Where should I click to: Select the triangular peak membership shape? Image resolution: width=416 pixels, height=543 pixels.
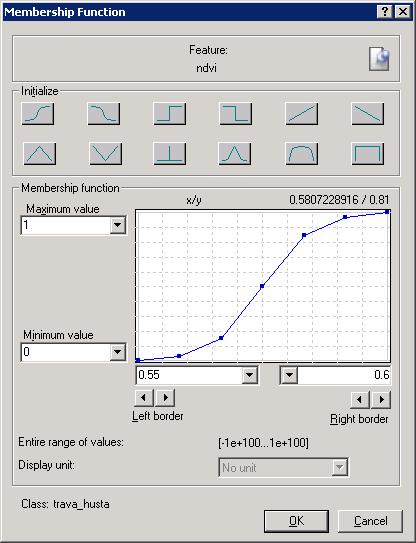click(39, 153)
